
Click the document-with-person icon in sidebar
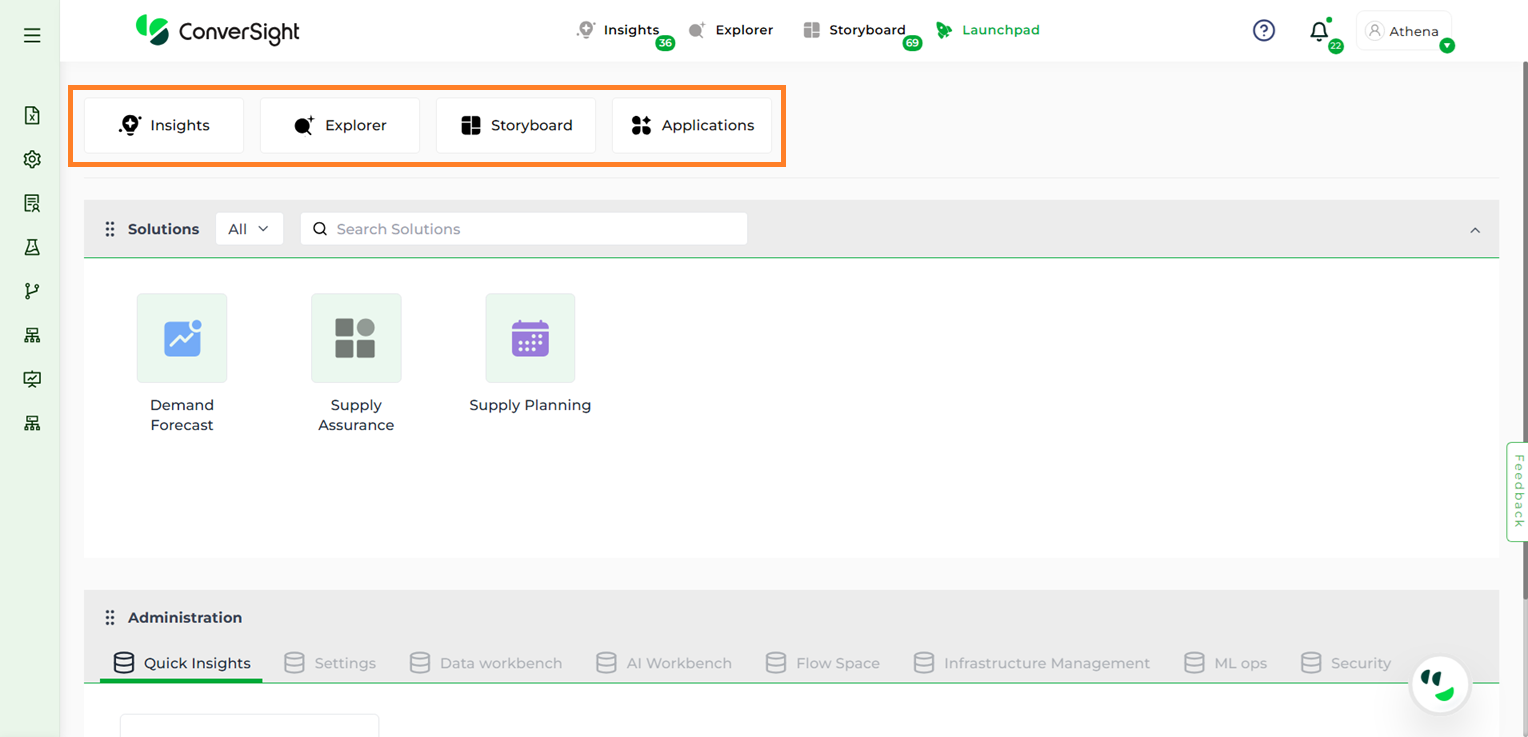(31, 203)
